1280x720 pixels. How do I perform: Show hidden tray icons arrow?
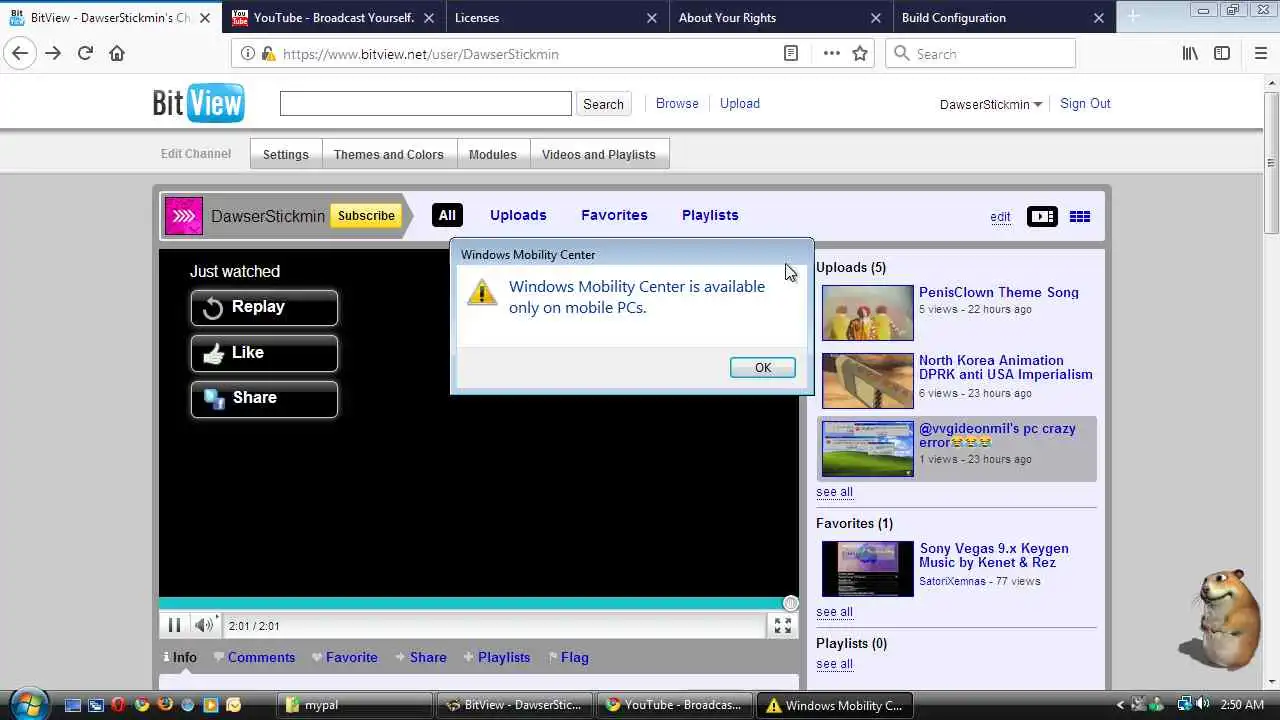pyautogui.click(x=1119, y=705)
